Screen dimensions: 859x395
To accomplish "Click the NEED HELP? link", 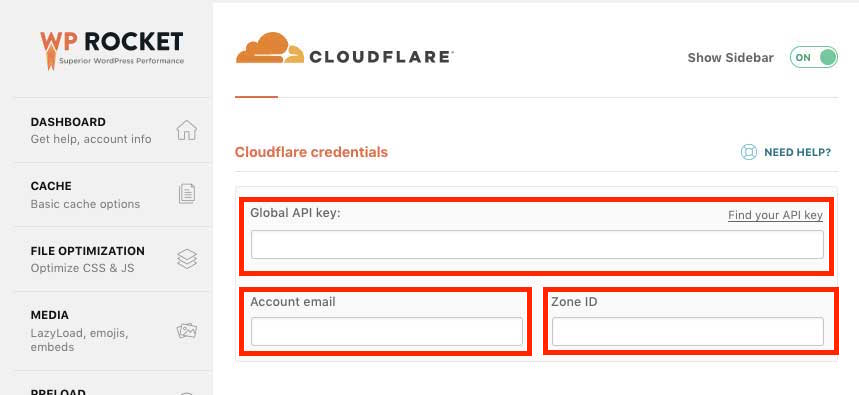I will tap(798, 152).
